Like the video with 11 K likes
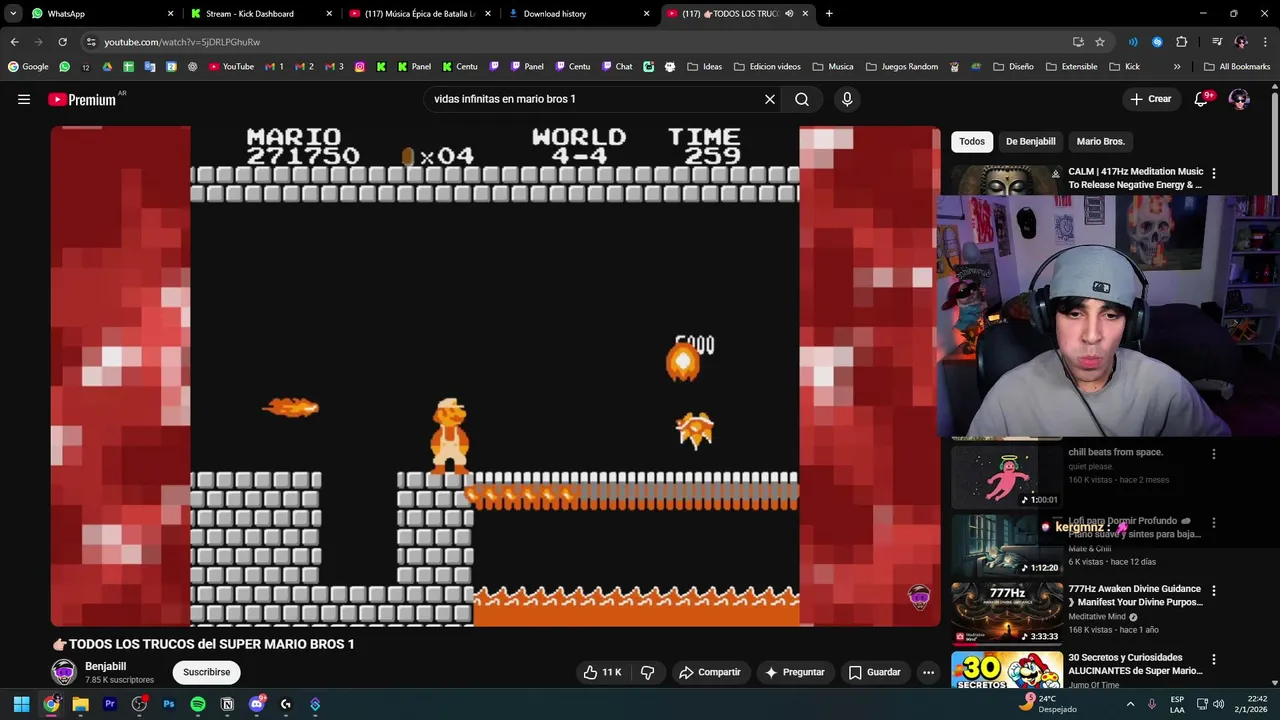1280x720 pixels. [x=602, y=672]
